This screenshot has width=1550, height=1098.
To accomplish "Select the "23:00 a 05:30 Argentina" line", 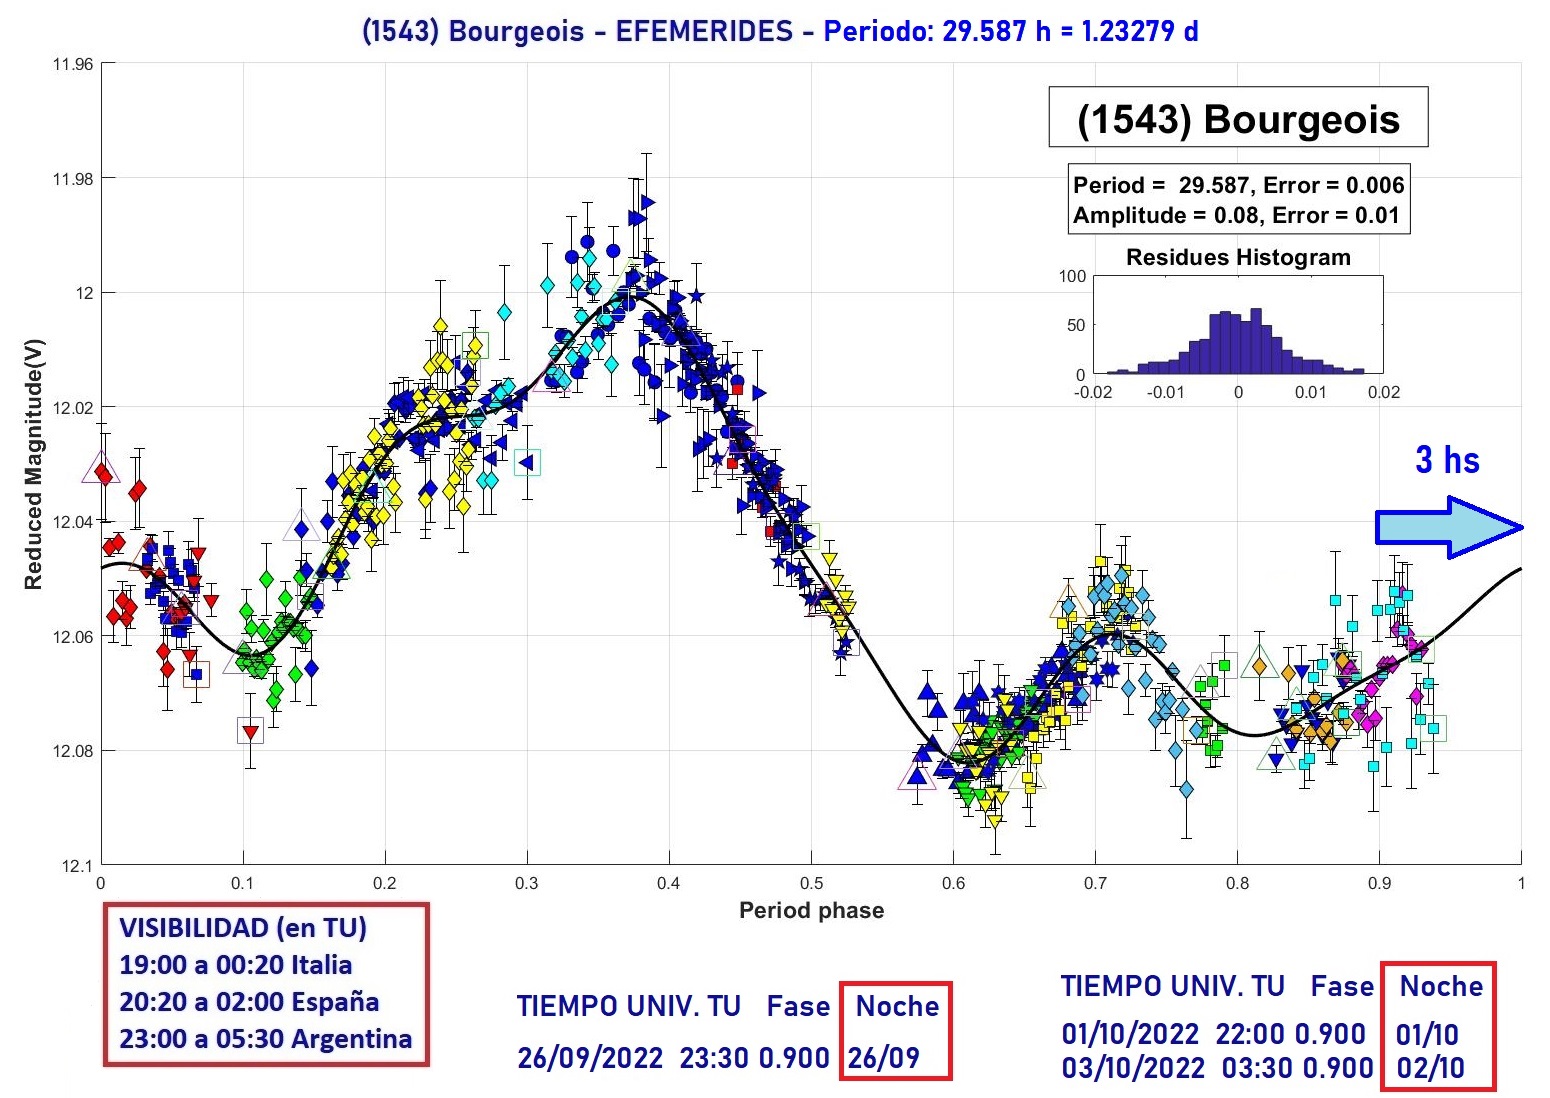I will point(265,1039).
